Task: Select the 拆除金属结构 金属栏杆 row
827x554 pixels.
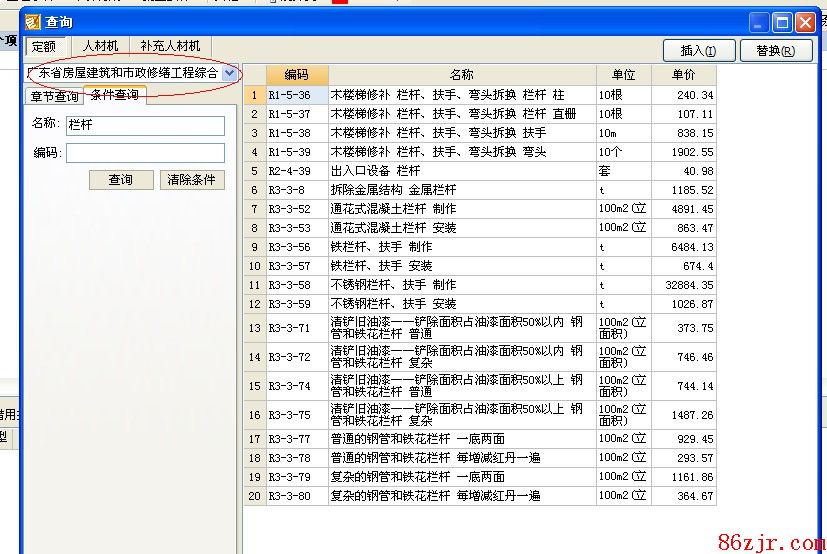Action: [461, 190]
